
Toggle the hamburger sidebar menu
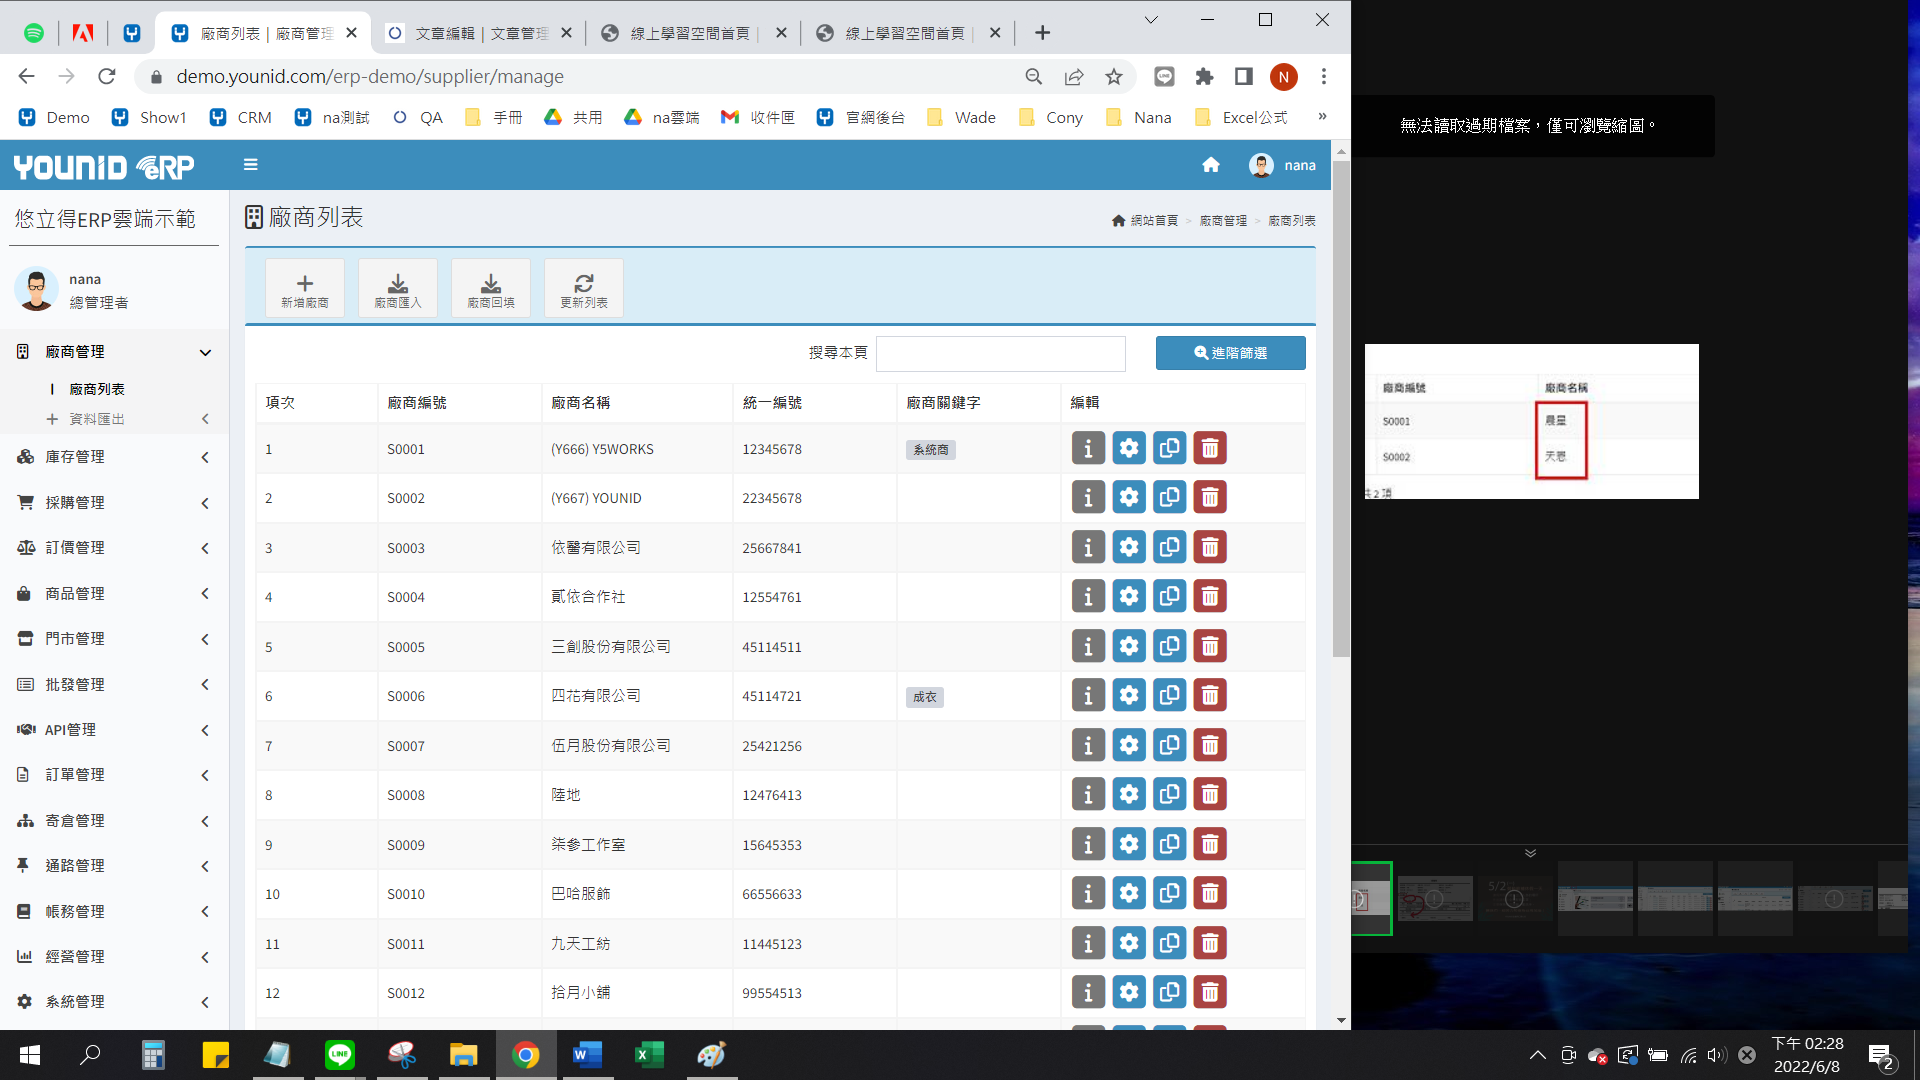point(251,165)
